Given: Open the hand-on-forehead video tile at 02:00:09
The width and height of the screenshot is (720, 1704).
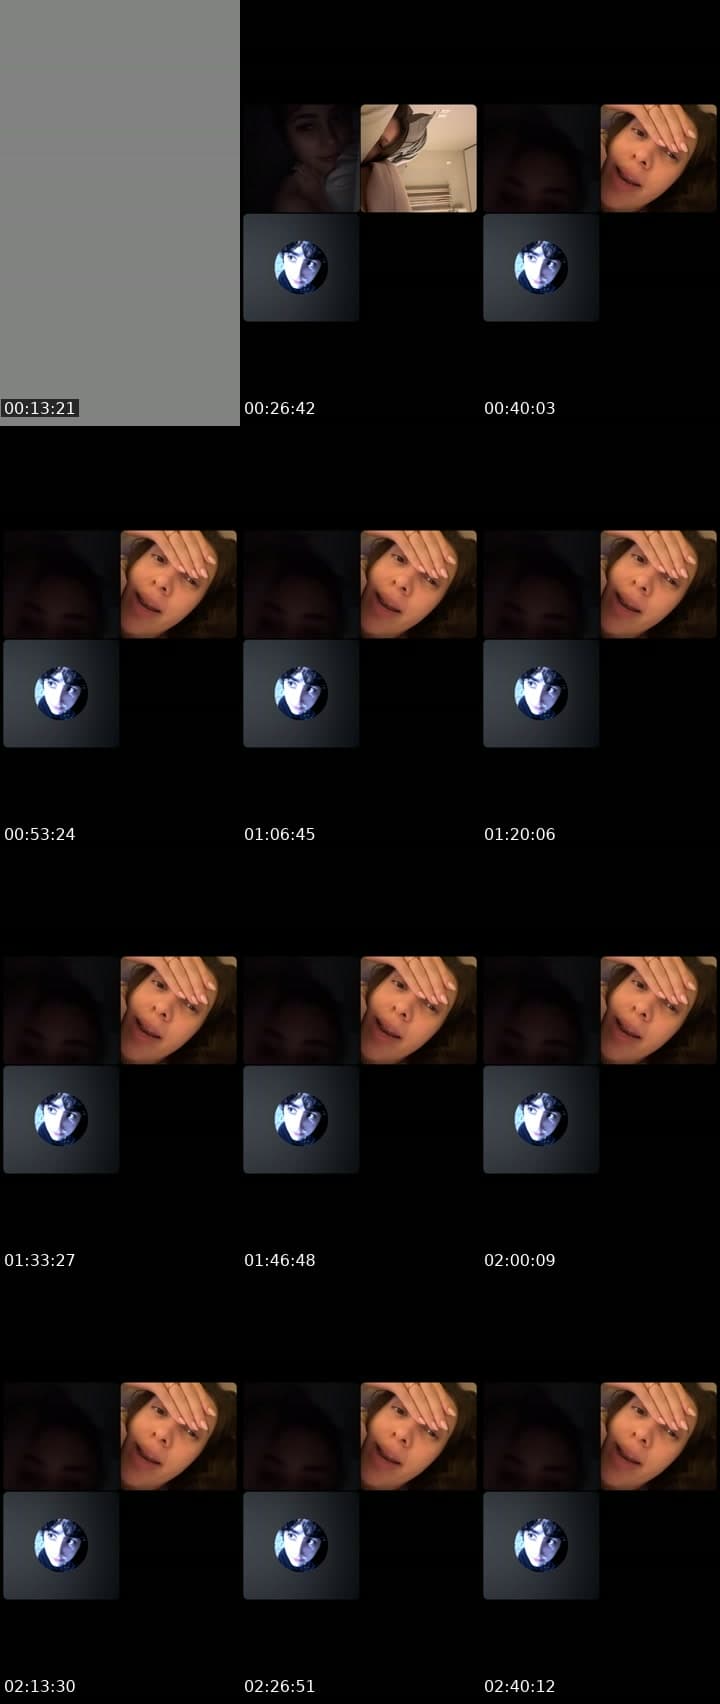Looking at the screenshot, I should click(659, 1010).
